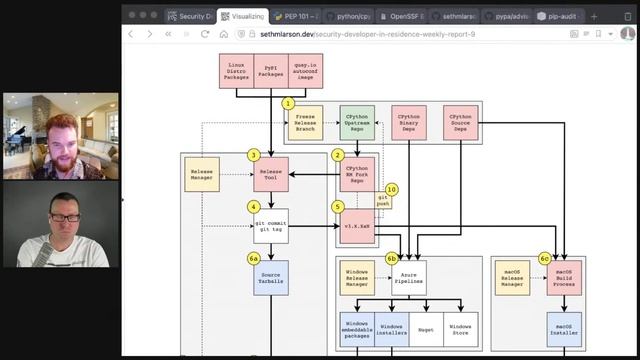Click the CPython RM Fork Repo box
640x360 pixels.
(357, 175)
